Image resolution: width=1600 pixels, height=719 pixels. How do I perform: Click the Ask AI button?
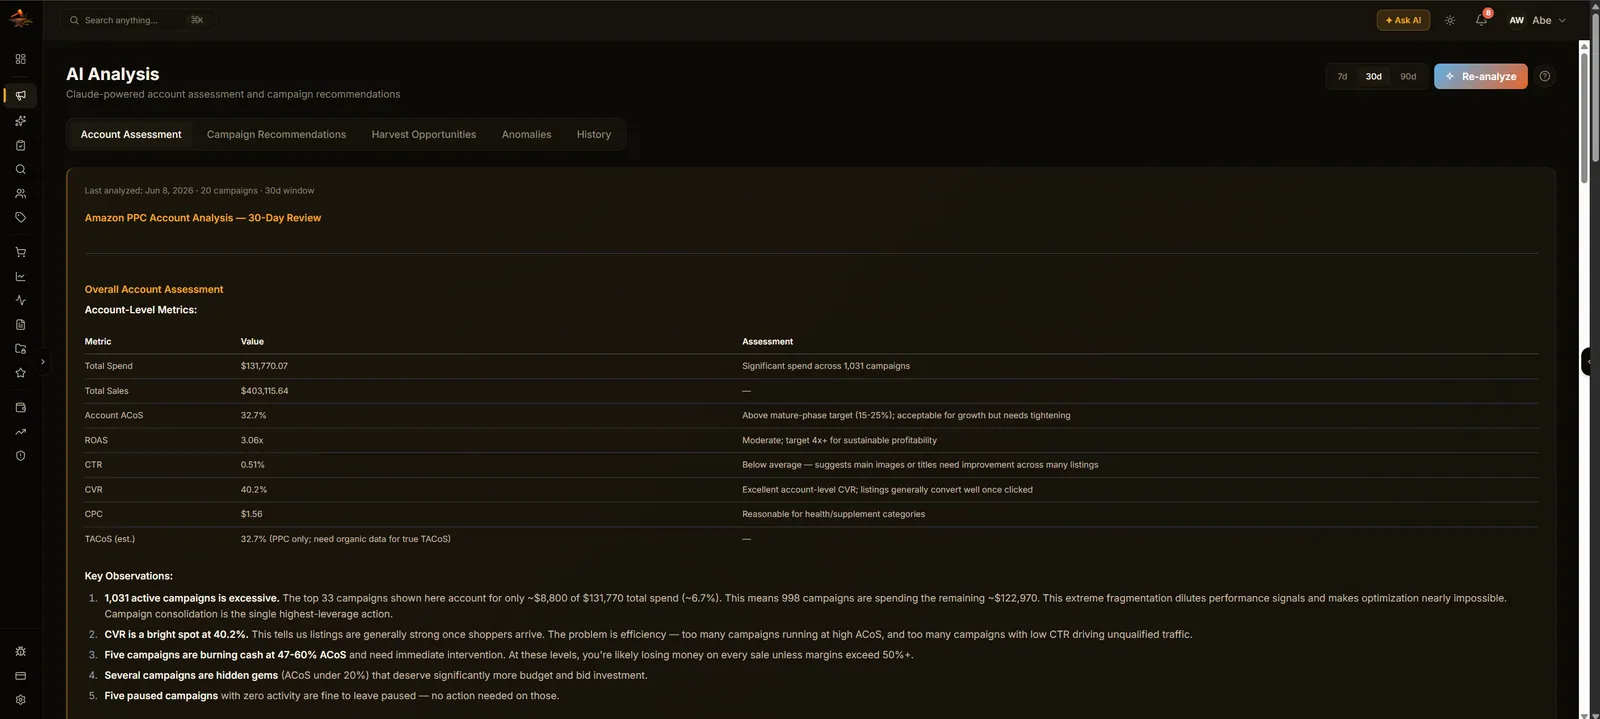(x=1403, y=20)
